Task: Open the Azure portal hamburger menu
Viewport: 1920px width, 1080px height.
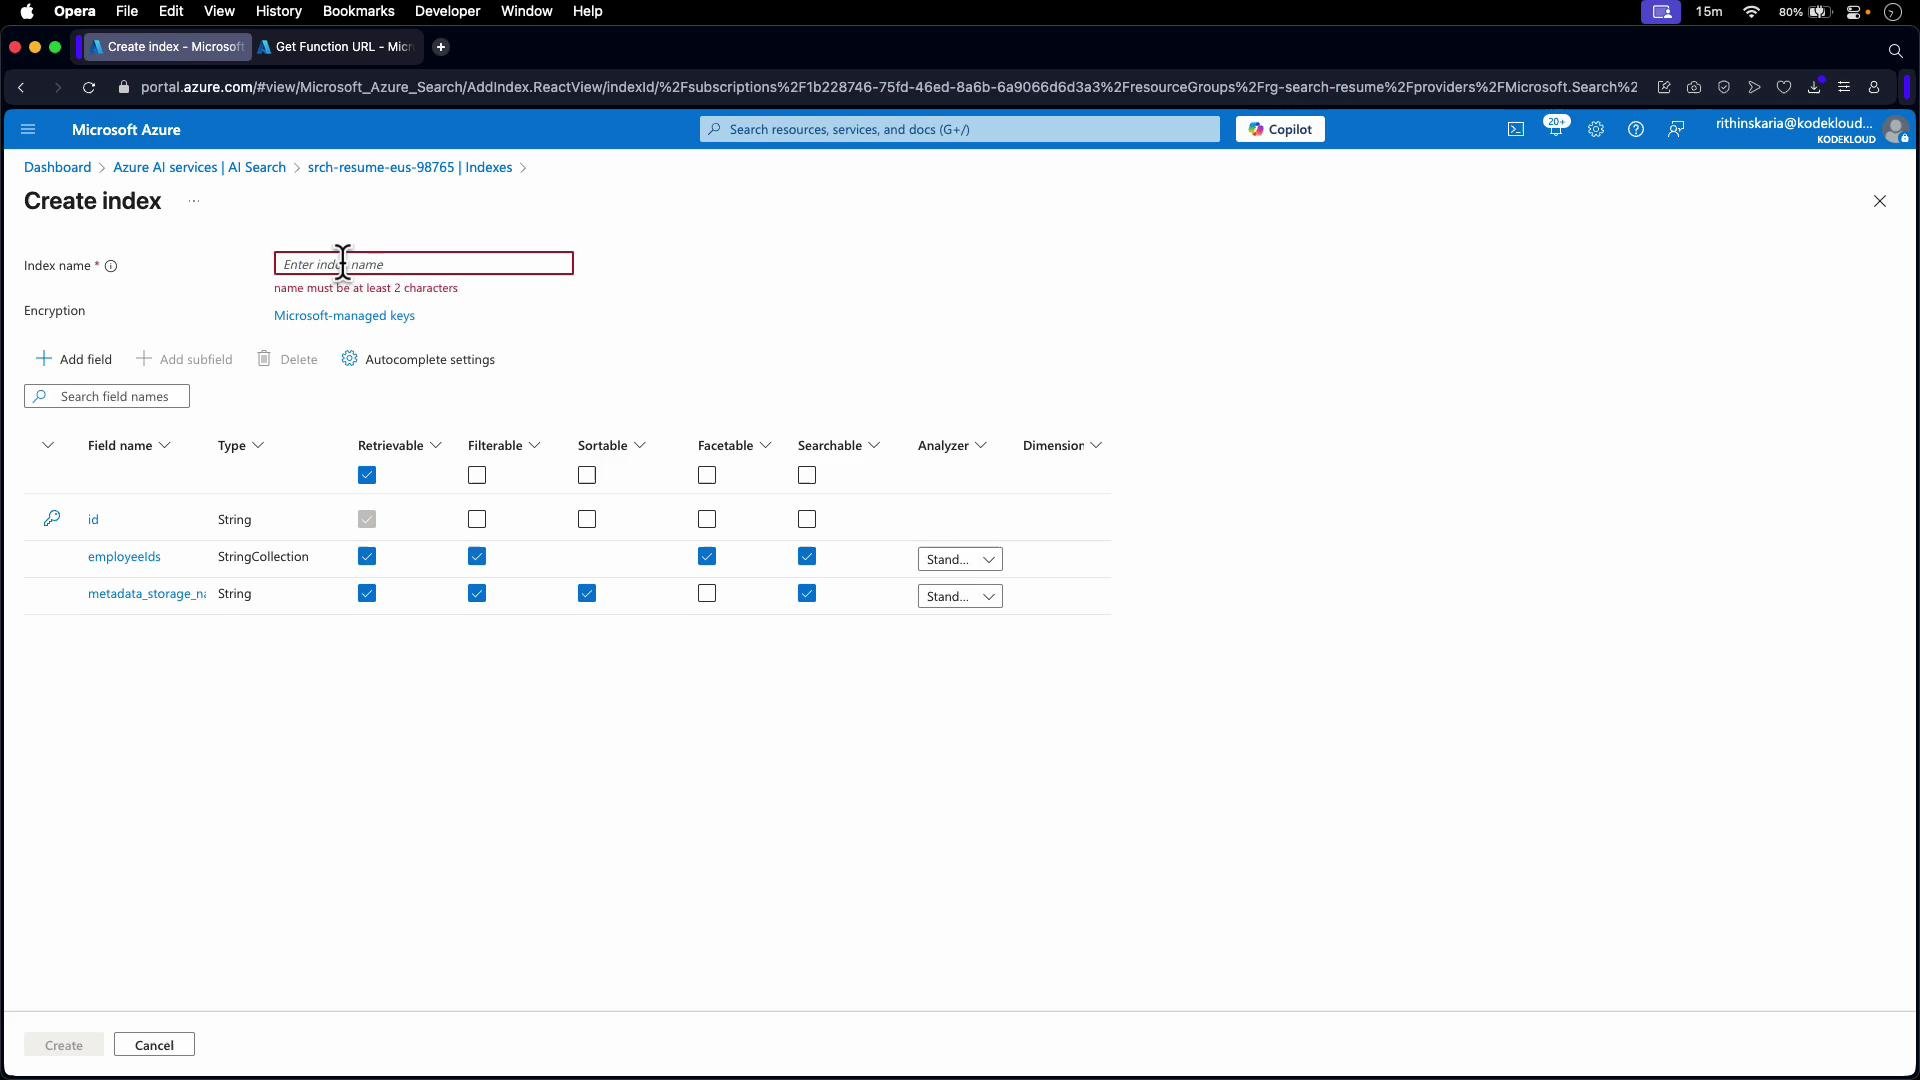Action: click(x=28, y=129)
